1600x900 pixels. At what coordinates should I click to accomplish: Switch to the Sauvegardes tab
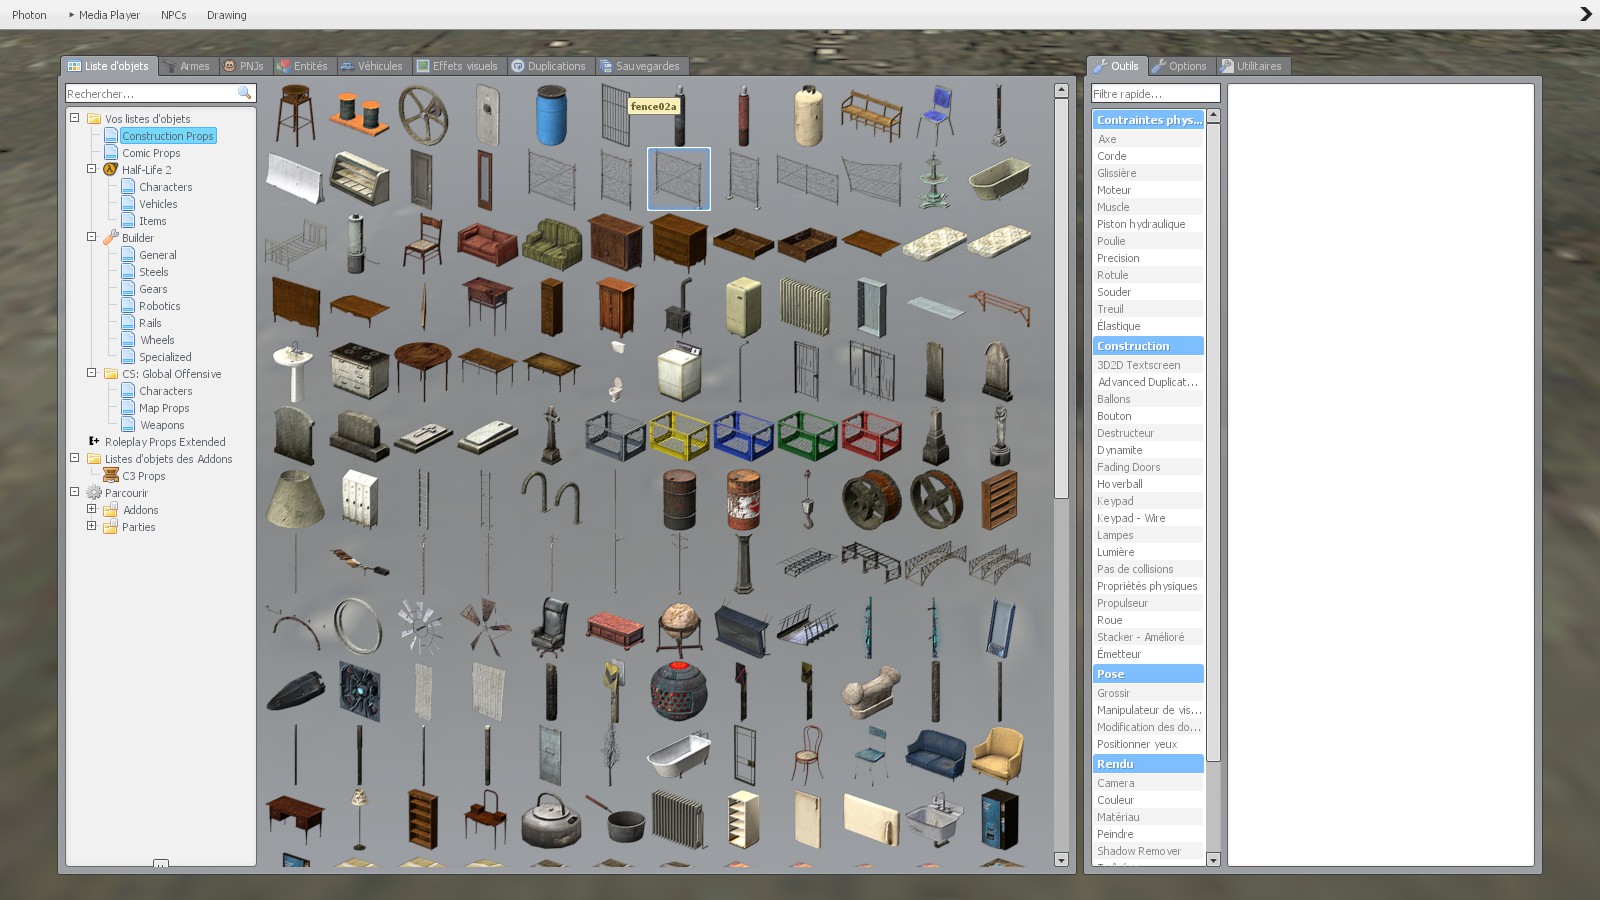(640, 66)
